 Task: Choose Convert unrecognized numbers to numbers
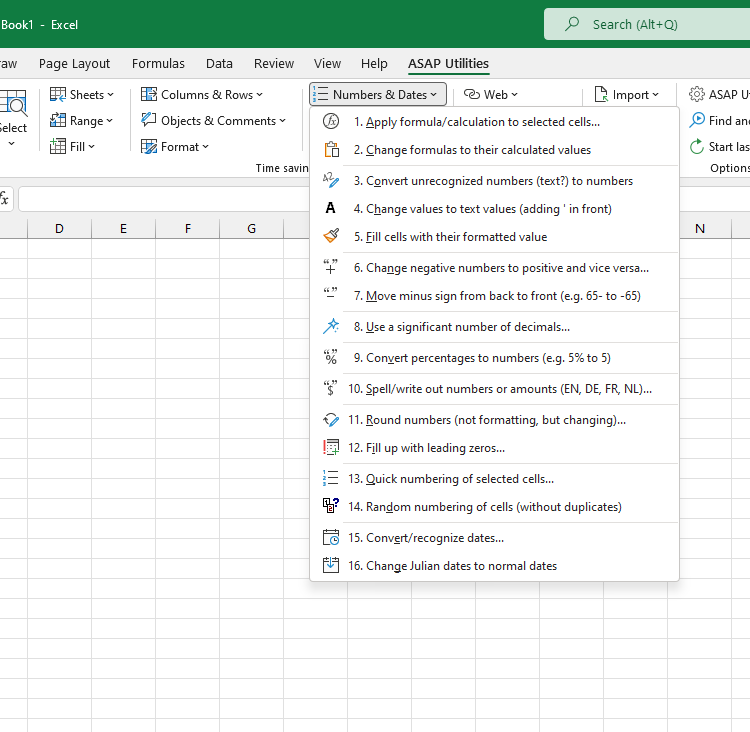(495, 181)
